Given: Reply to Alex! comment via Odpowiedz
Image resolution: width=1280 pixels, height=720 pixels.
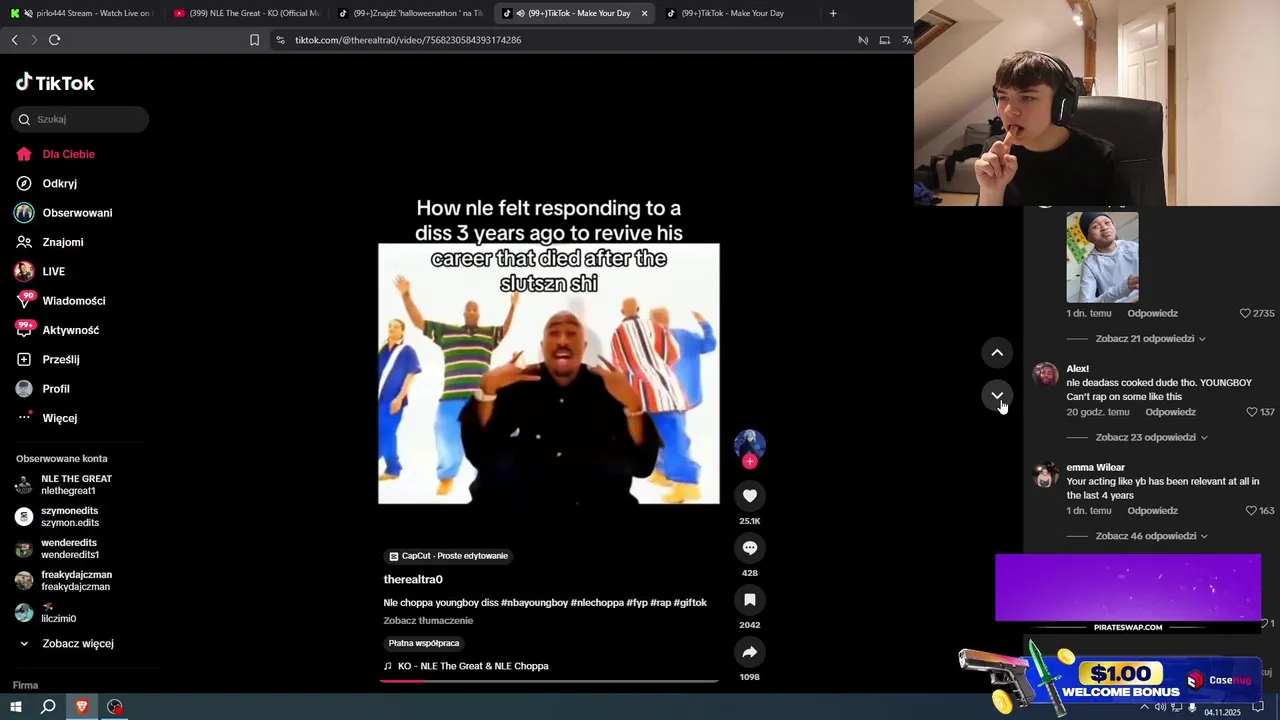Looking at the screenshot, I should 1170,412.
